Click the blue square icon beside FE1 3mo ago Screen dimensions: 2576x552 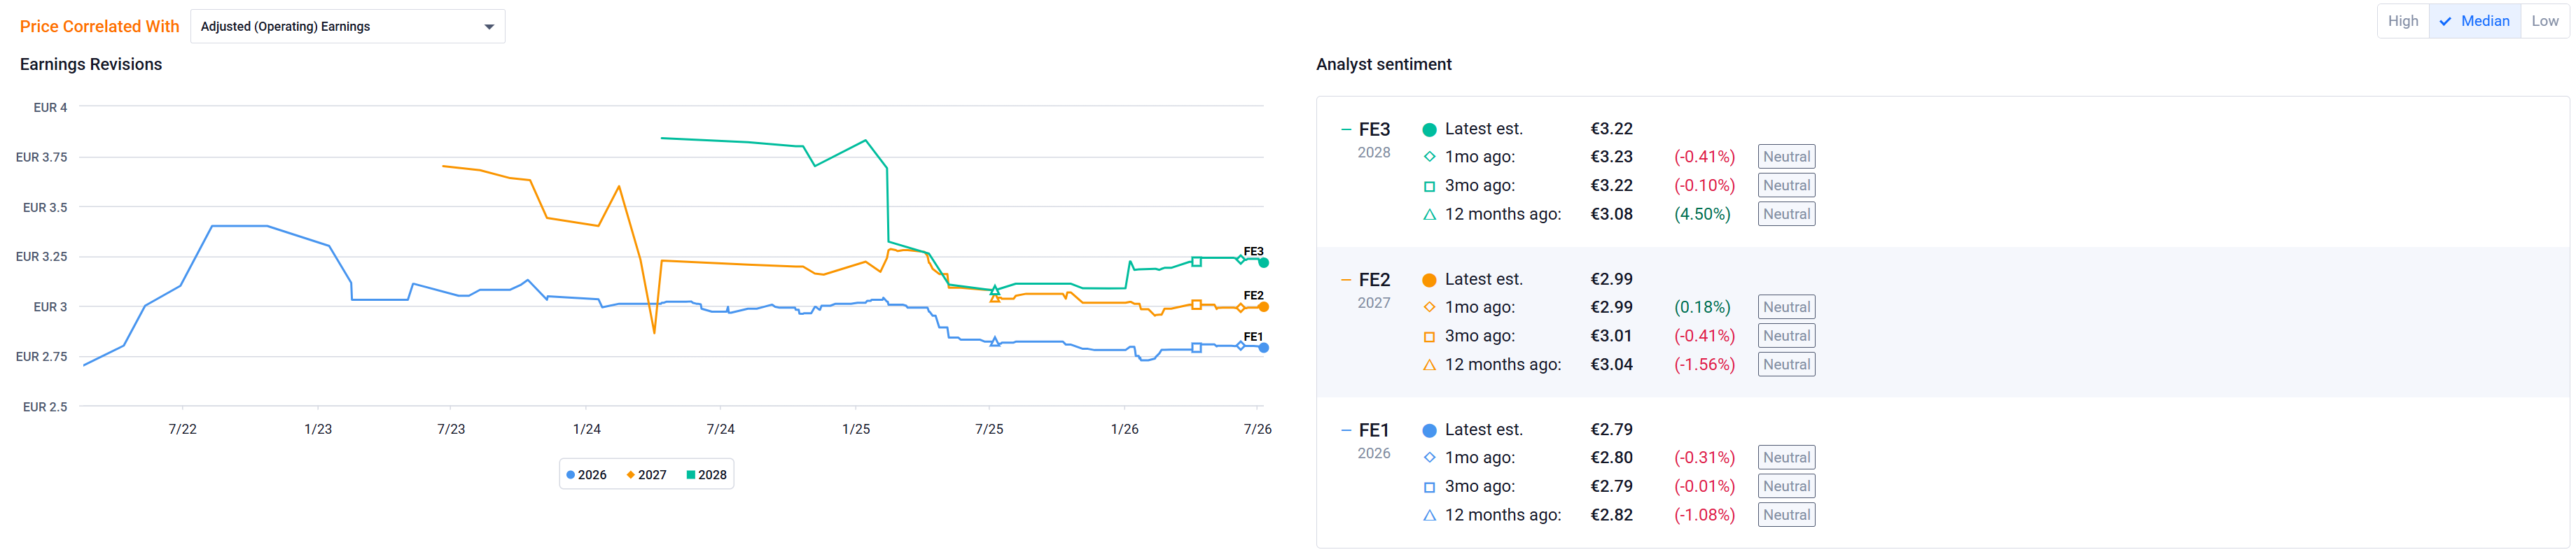click(1429, 487)
